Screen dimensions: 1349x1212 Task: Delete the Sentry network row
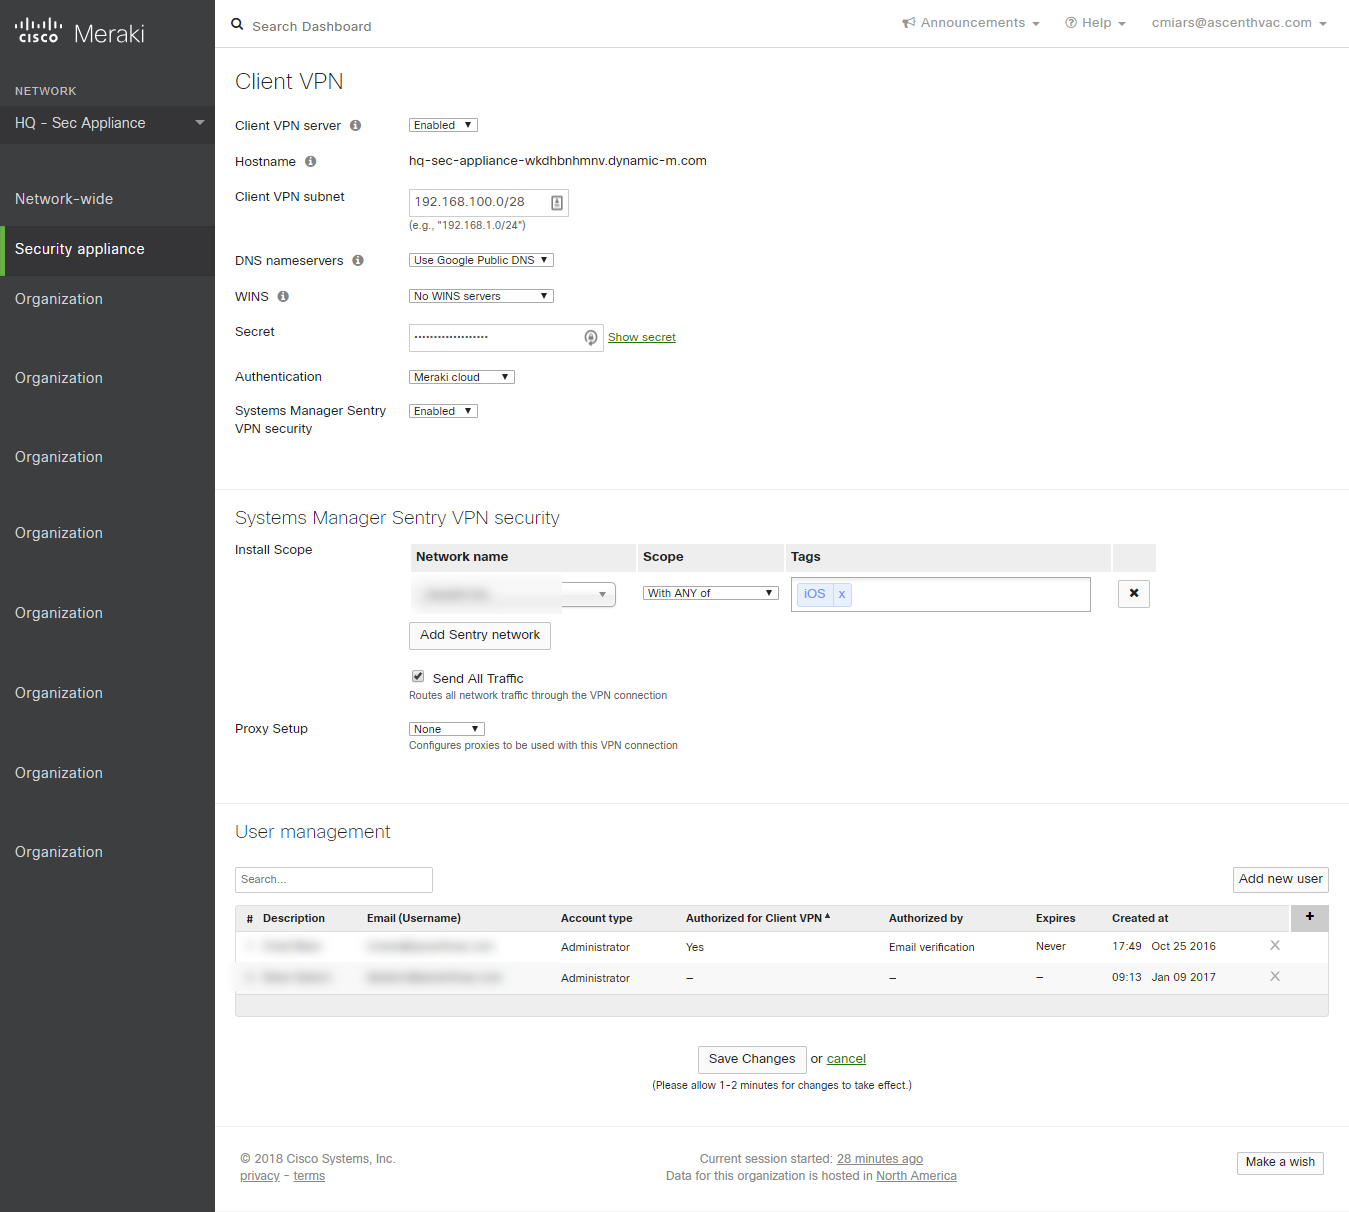pyautogui.click(x=1133, y=594)
